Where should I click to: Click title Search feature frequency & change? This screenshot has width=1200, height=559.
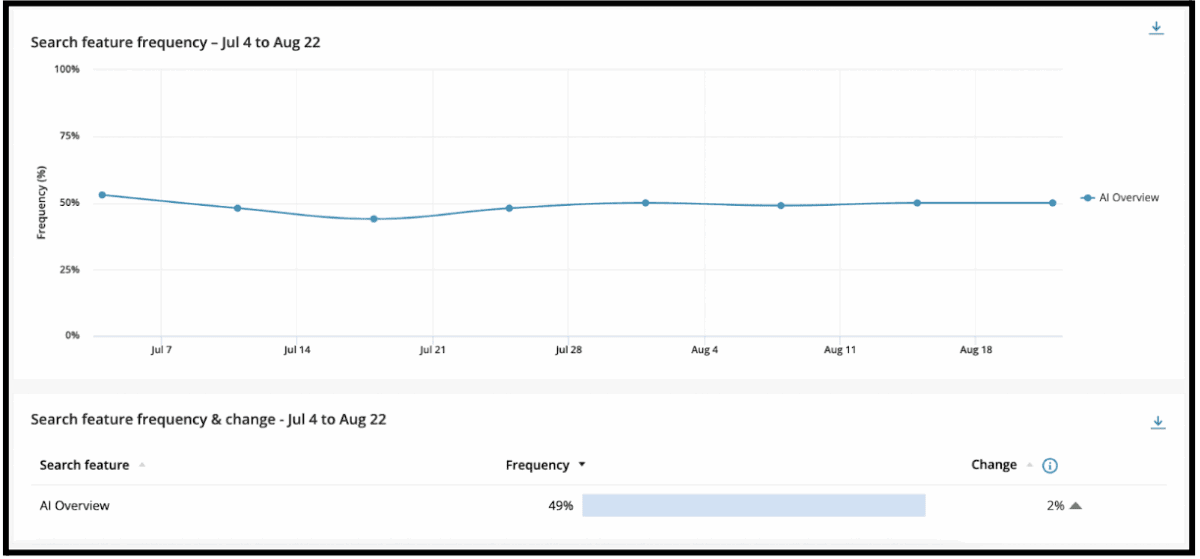click(x=208, y=420)
